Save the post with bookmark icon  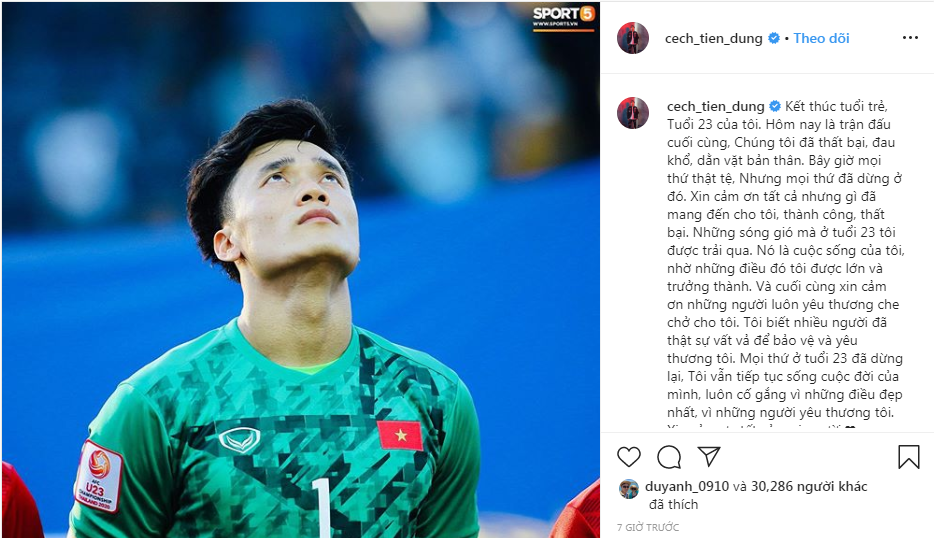click(908, 457)
